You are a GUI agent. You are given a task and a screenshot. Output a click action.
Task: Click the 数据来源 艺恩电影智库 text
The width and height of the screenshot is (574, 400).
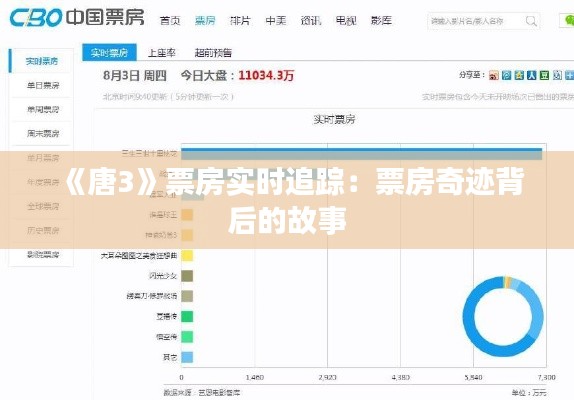(x=202, y=393)
